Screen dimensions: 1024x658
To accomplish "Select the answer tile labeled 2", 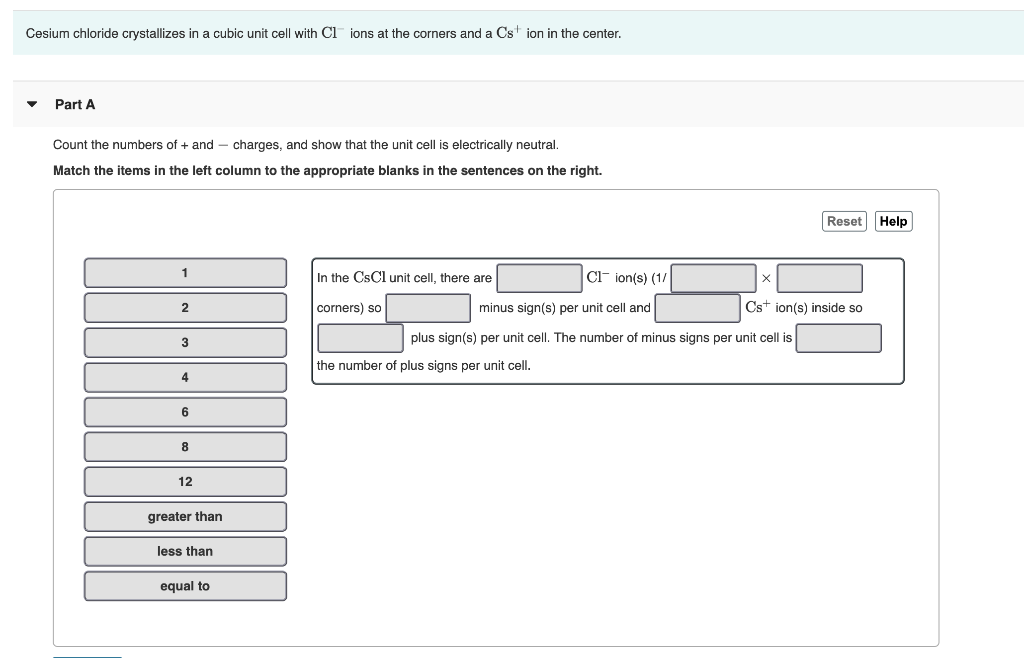I will click(185, 307).
